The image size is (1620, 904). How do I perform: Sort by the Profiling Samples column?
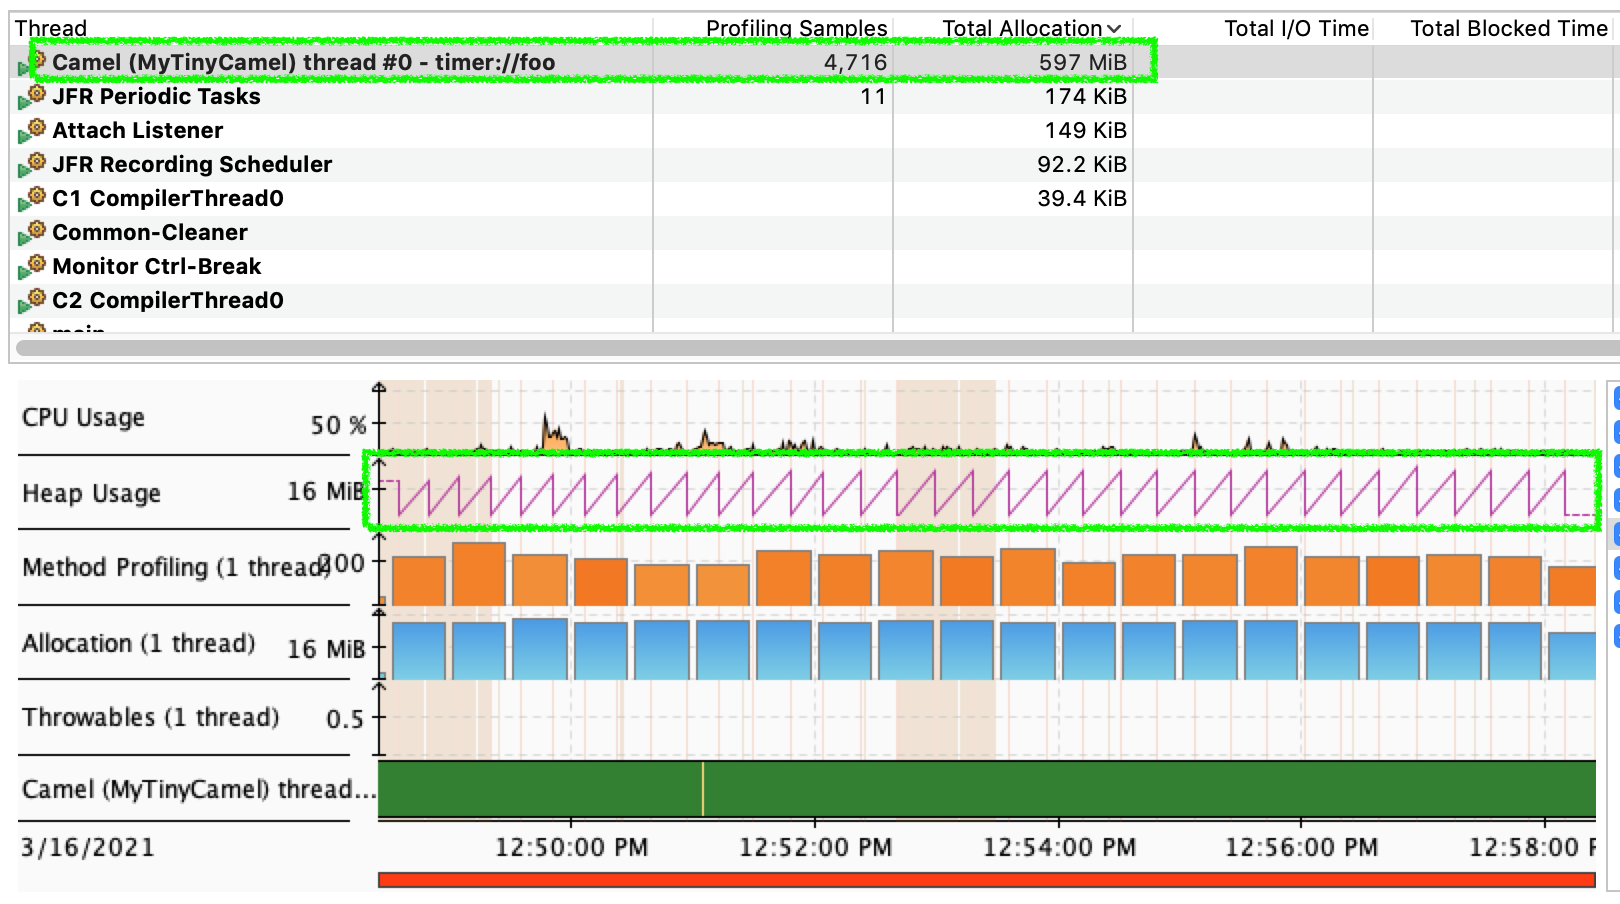coord(796,29)
